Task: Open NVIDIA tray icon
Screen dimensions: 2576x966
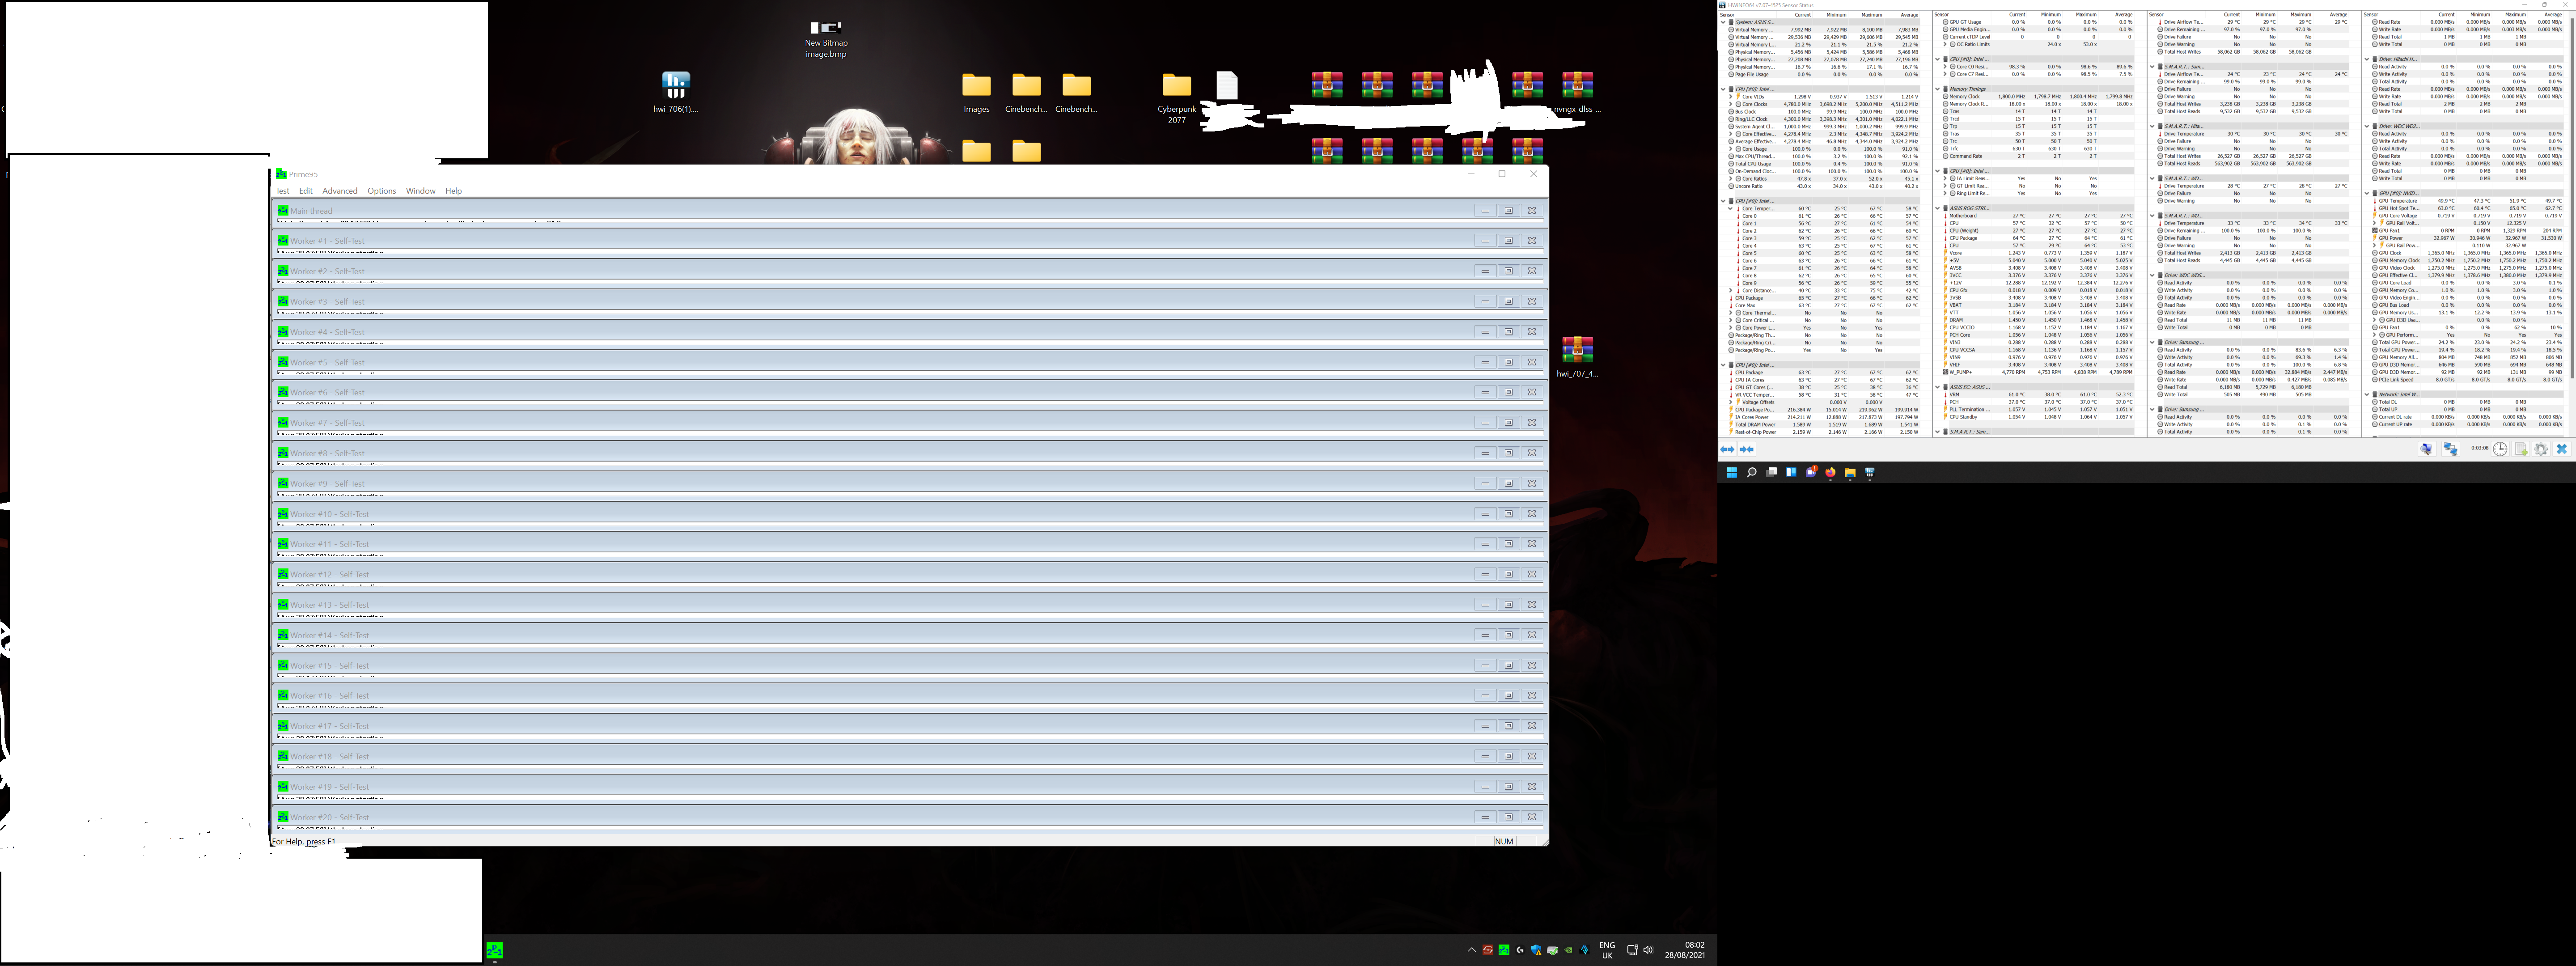Action: (x=1568, y=950)
